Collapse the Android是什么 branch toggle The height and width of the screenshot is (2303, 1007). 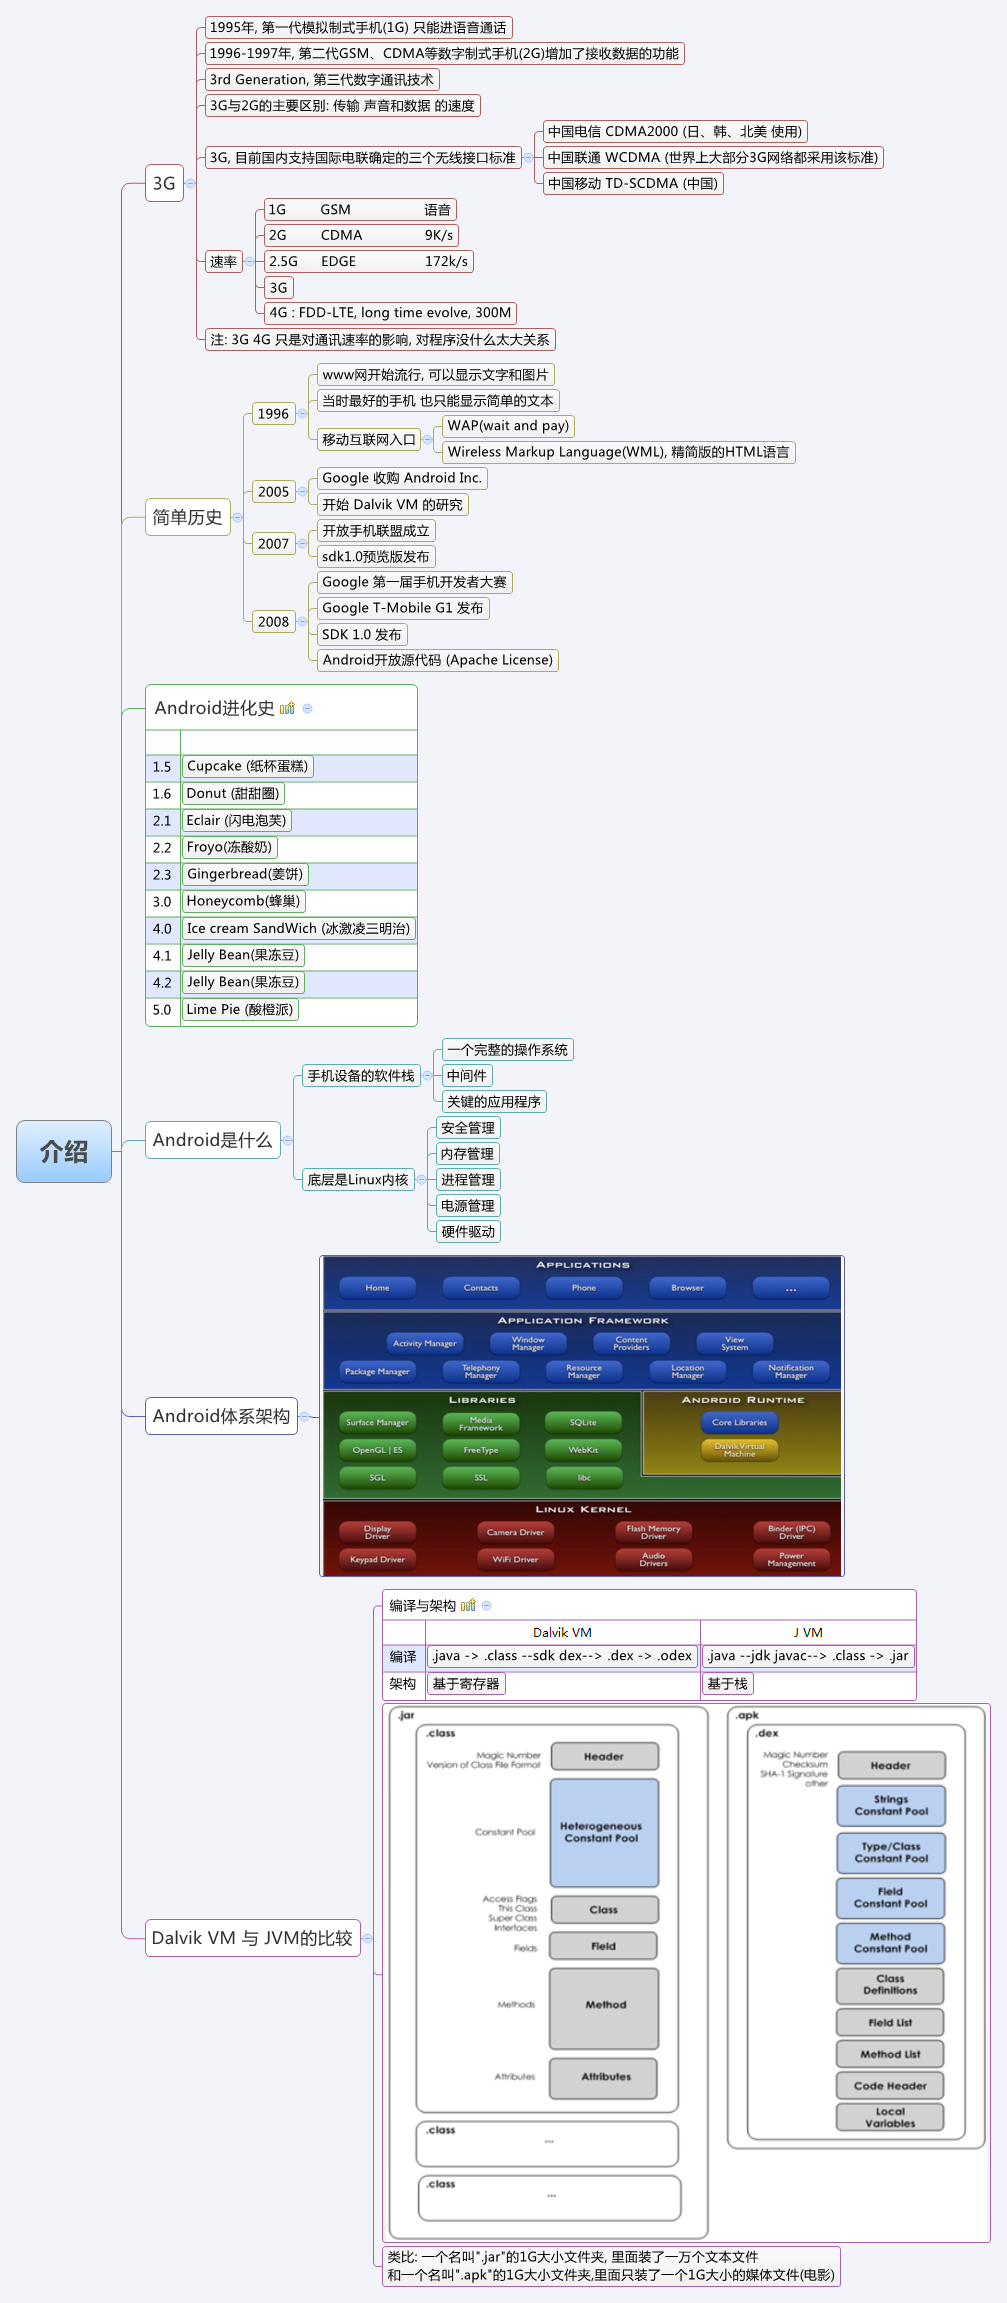[x=287, y=1140]
